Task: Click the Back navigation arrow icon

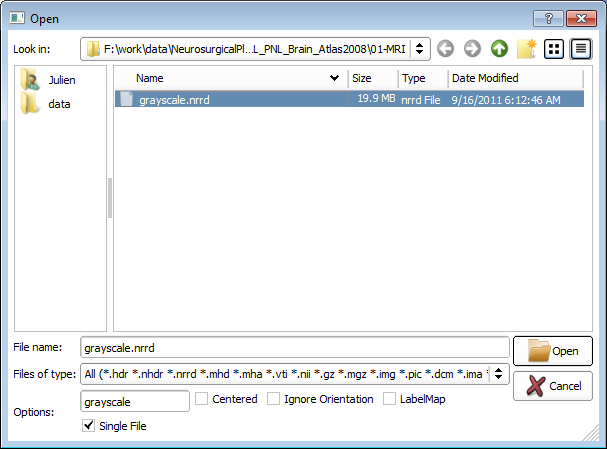Action: coord(446,48)
